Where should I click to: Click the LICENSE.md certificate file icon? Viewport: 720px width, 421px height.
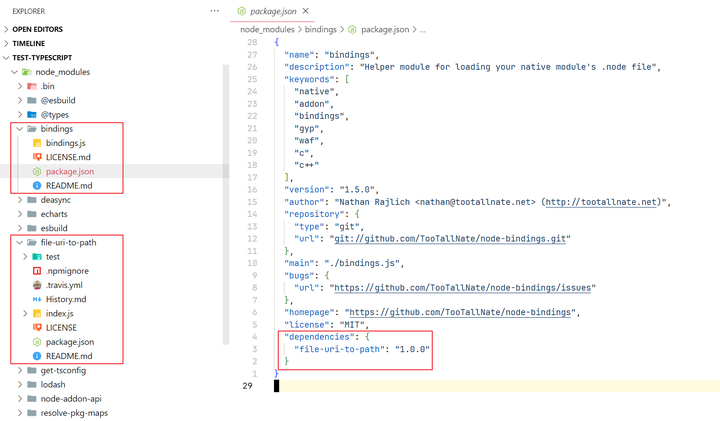click(x=37, y=157)
